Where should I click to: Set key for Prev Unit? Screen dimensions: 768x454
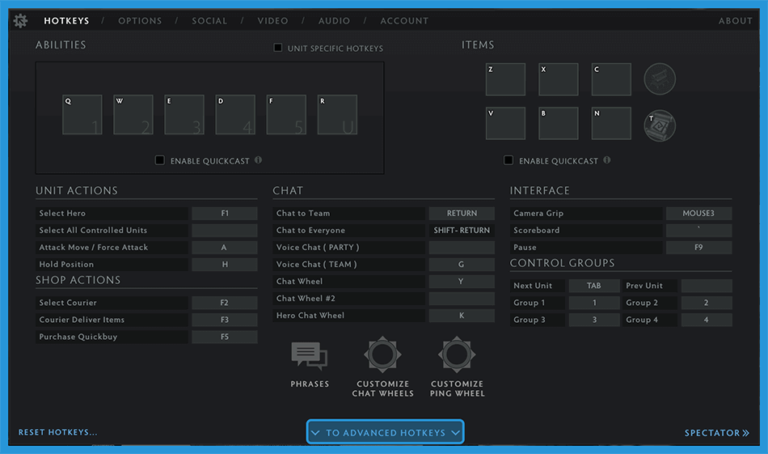pos(706,286)
